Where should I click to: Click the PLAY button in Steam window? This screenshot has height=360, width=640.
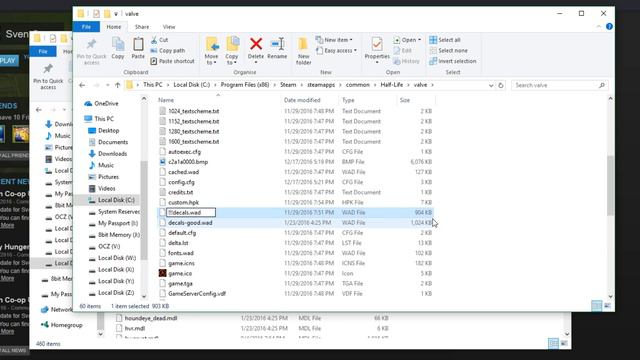pos(8,60)
